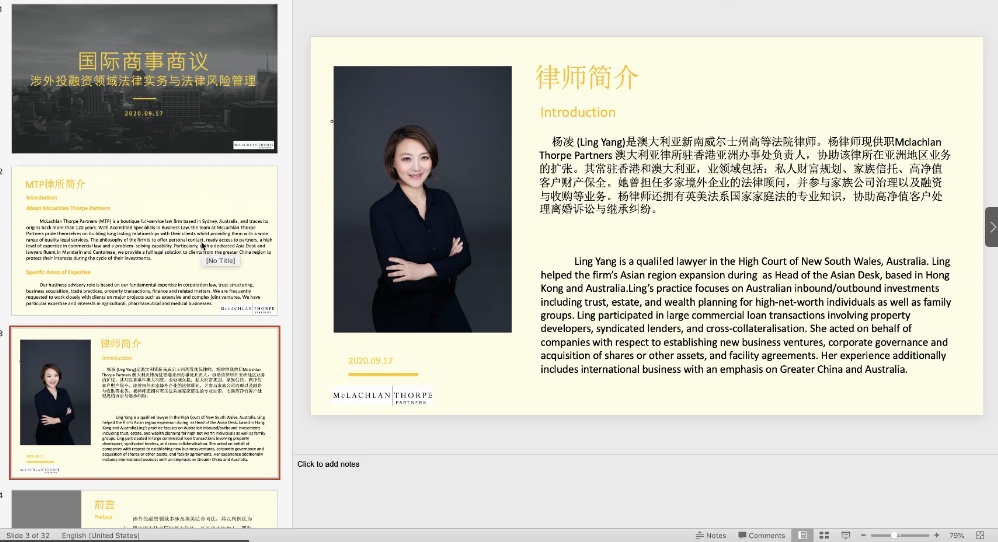Open Slide Sorter view

pyautogui.click(x=822, y=535)
